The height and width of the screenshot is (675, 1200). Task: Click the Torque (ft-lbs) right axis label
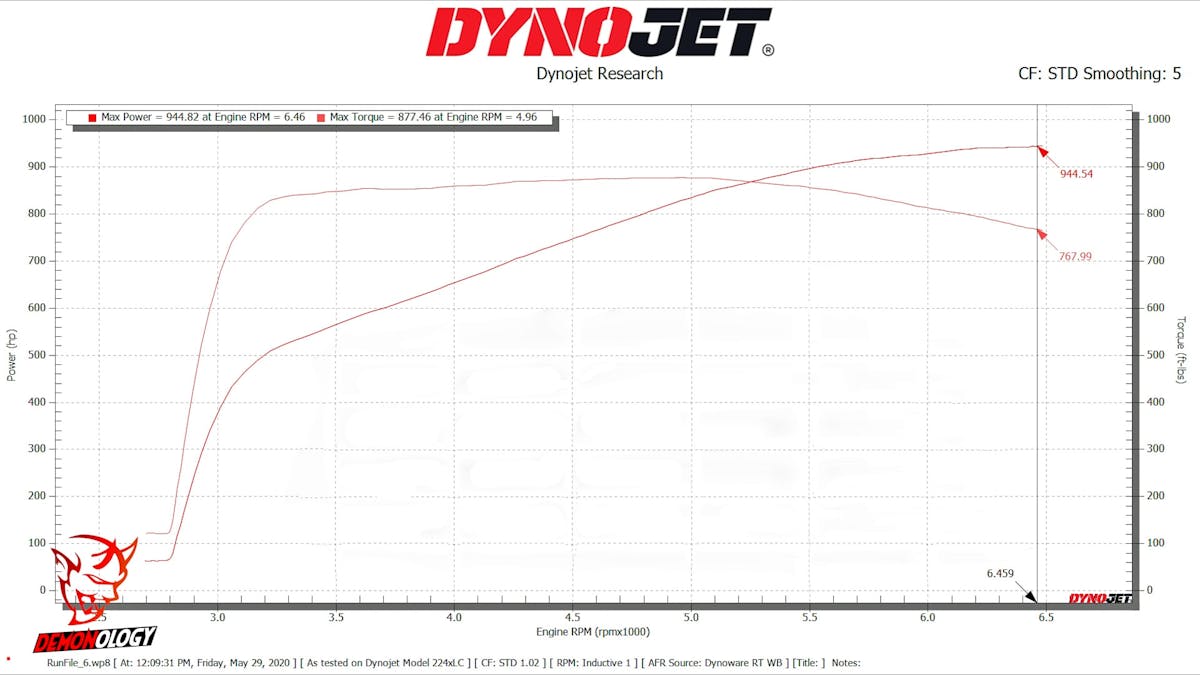pos(1180,350)
